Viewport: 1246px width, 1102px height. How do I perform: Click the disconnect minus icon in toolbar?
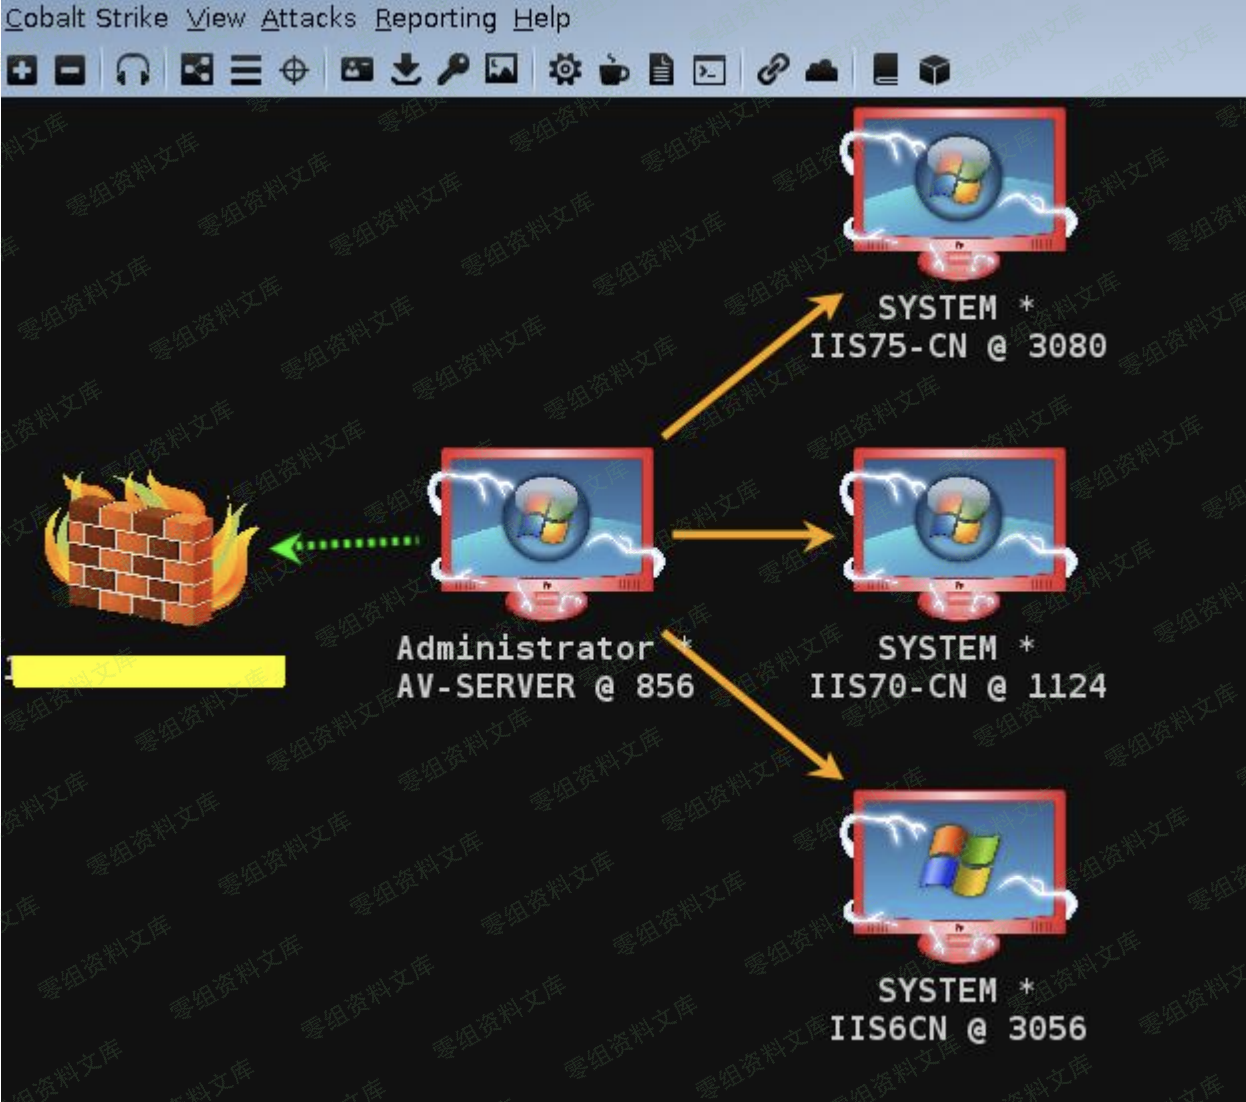coord(69,70)
